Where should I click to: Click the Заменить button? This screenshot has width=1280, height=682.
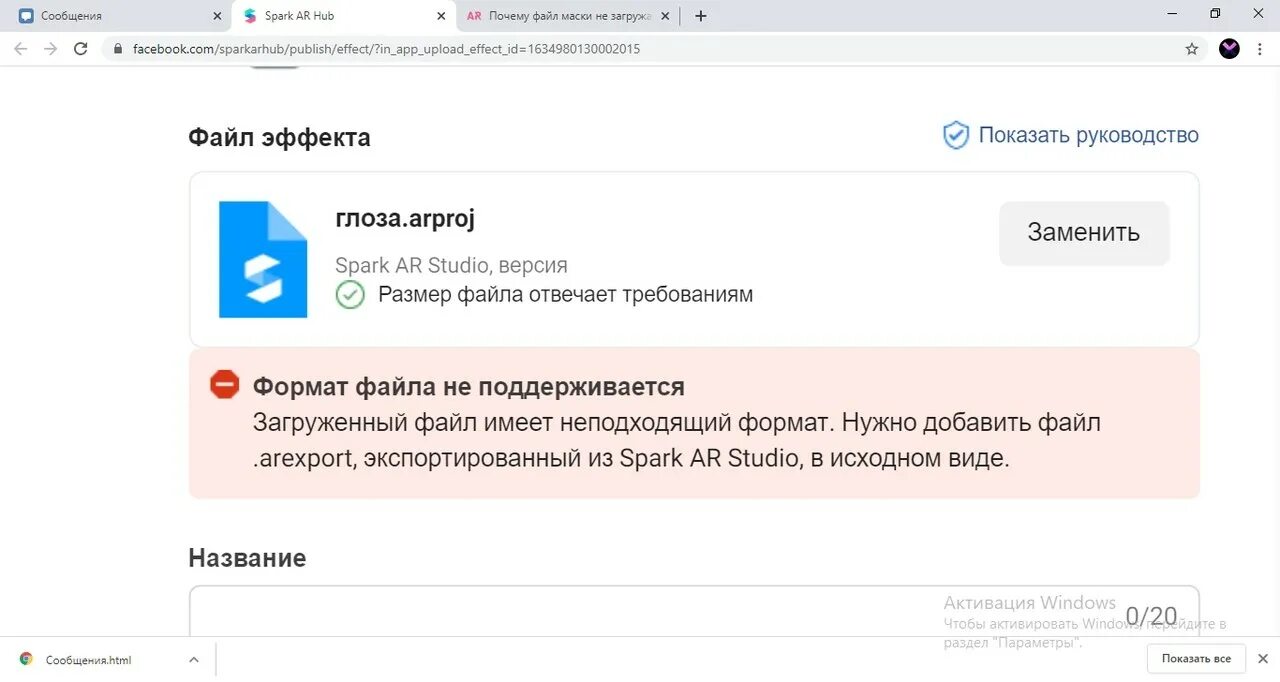[x=1084, y=233]
